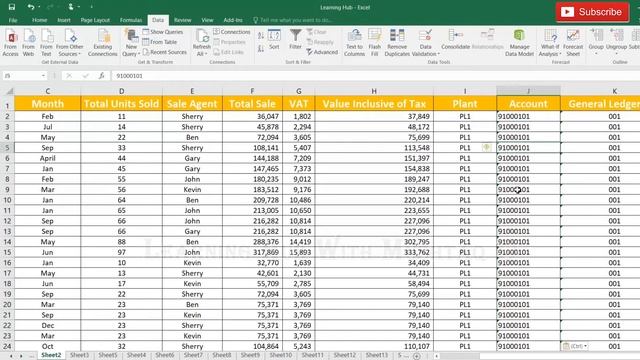The image size is (640, 360).
Task: Switch to the Home ribbon tab
Action: (x=40, y=20)
